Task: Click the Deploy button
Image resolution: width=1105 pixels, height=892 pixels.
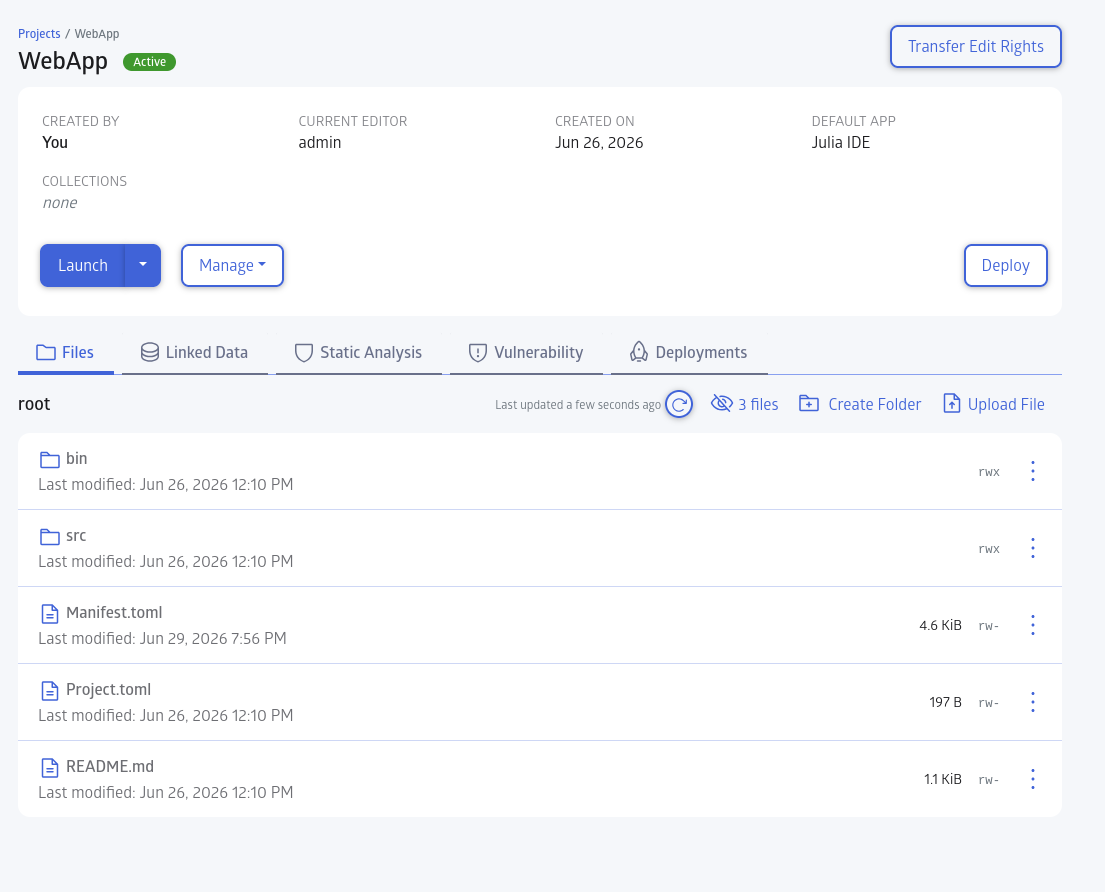Action: coord(1006,266)
